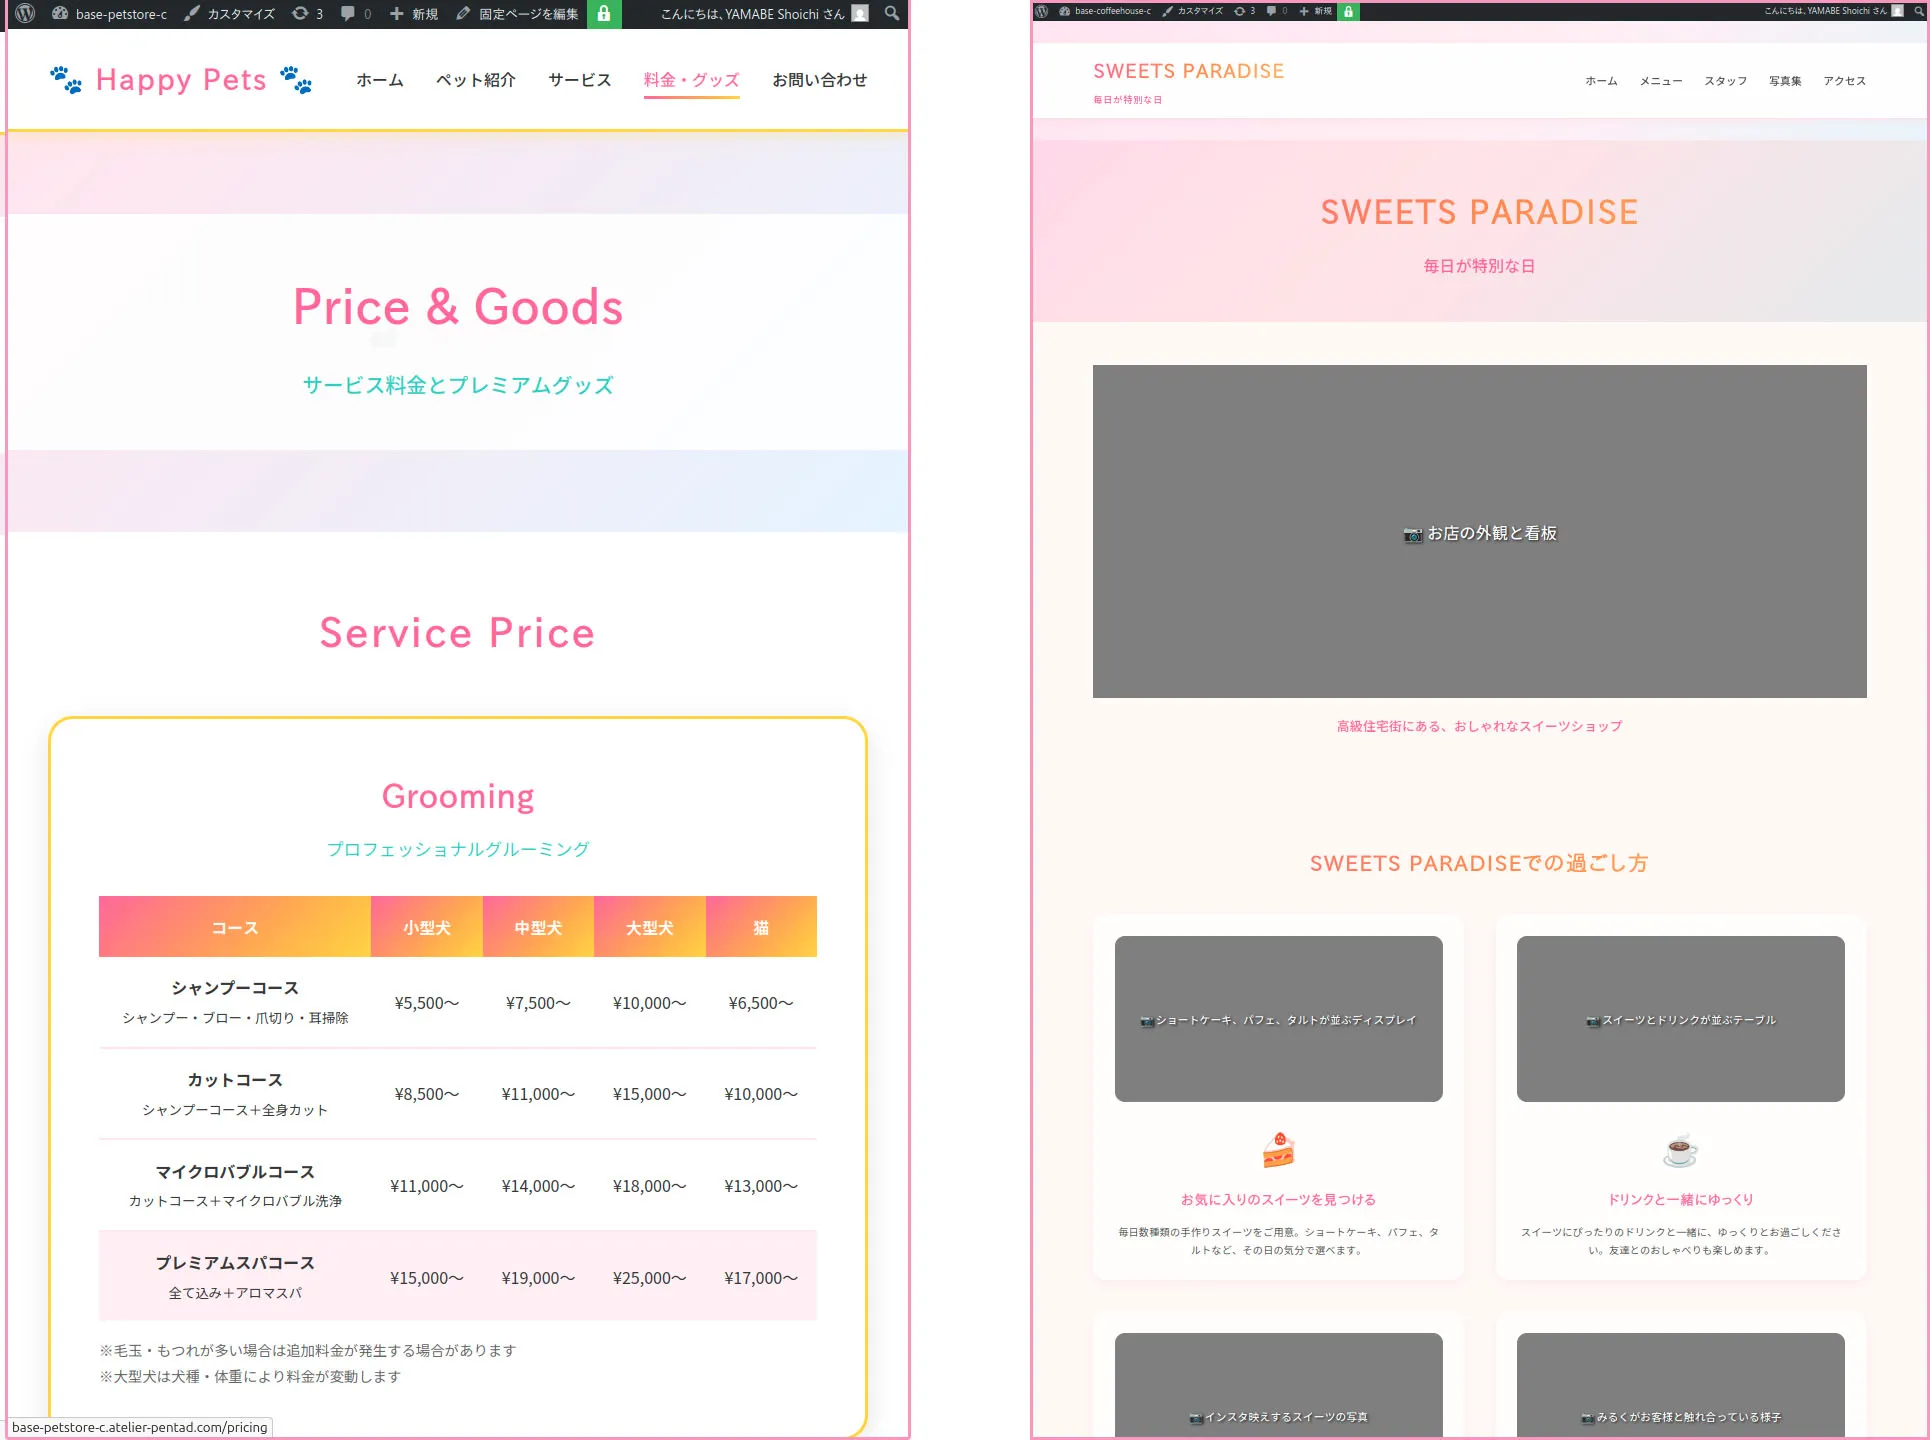Click the pencil icon beside 固定ページを編集
The image size is (1930, 1440).
462,14
